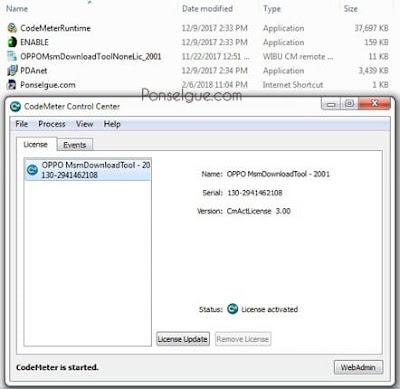
Task: Click the name value OPPO MsmDownloadTool - 2001
Action: (278, 174)
